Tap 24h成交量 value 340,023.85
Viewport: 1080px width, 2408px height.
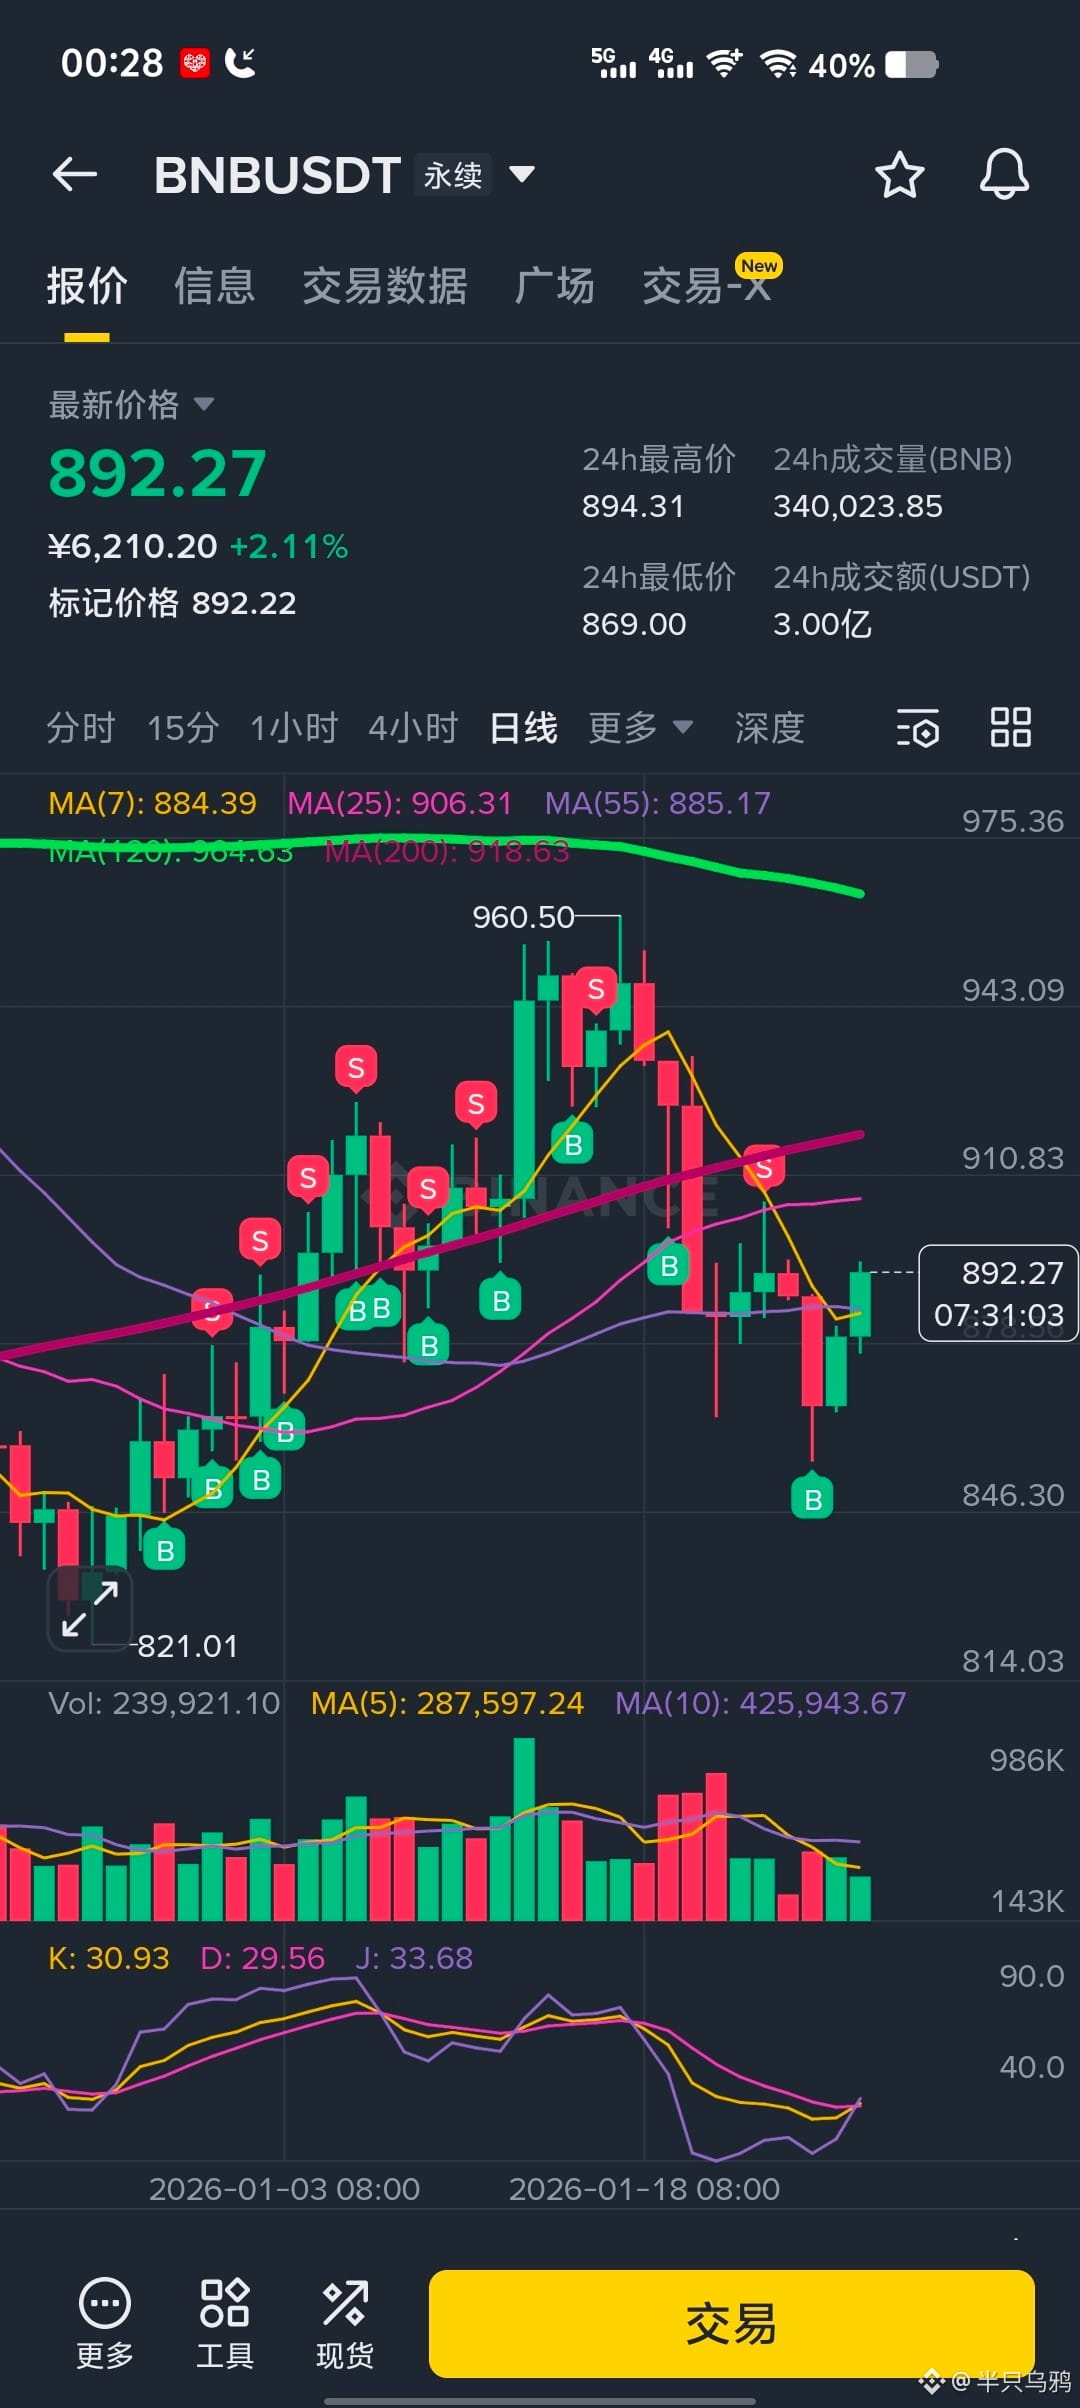click(858, 507)
